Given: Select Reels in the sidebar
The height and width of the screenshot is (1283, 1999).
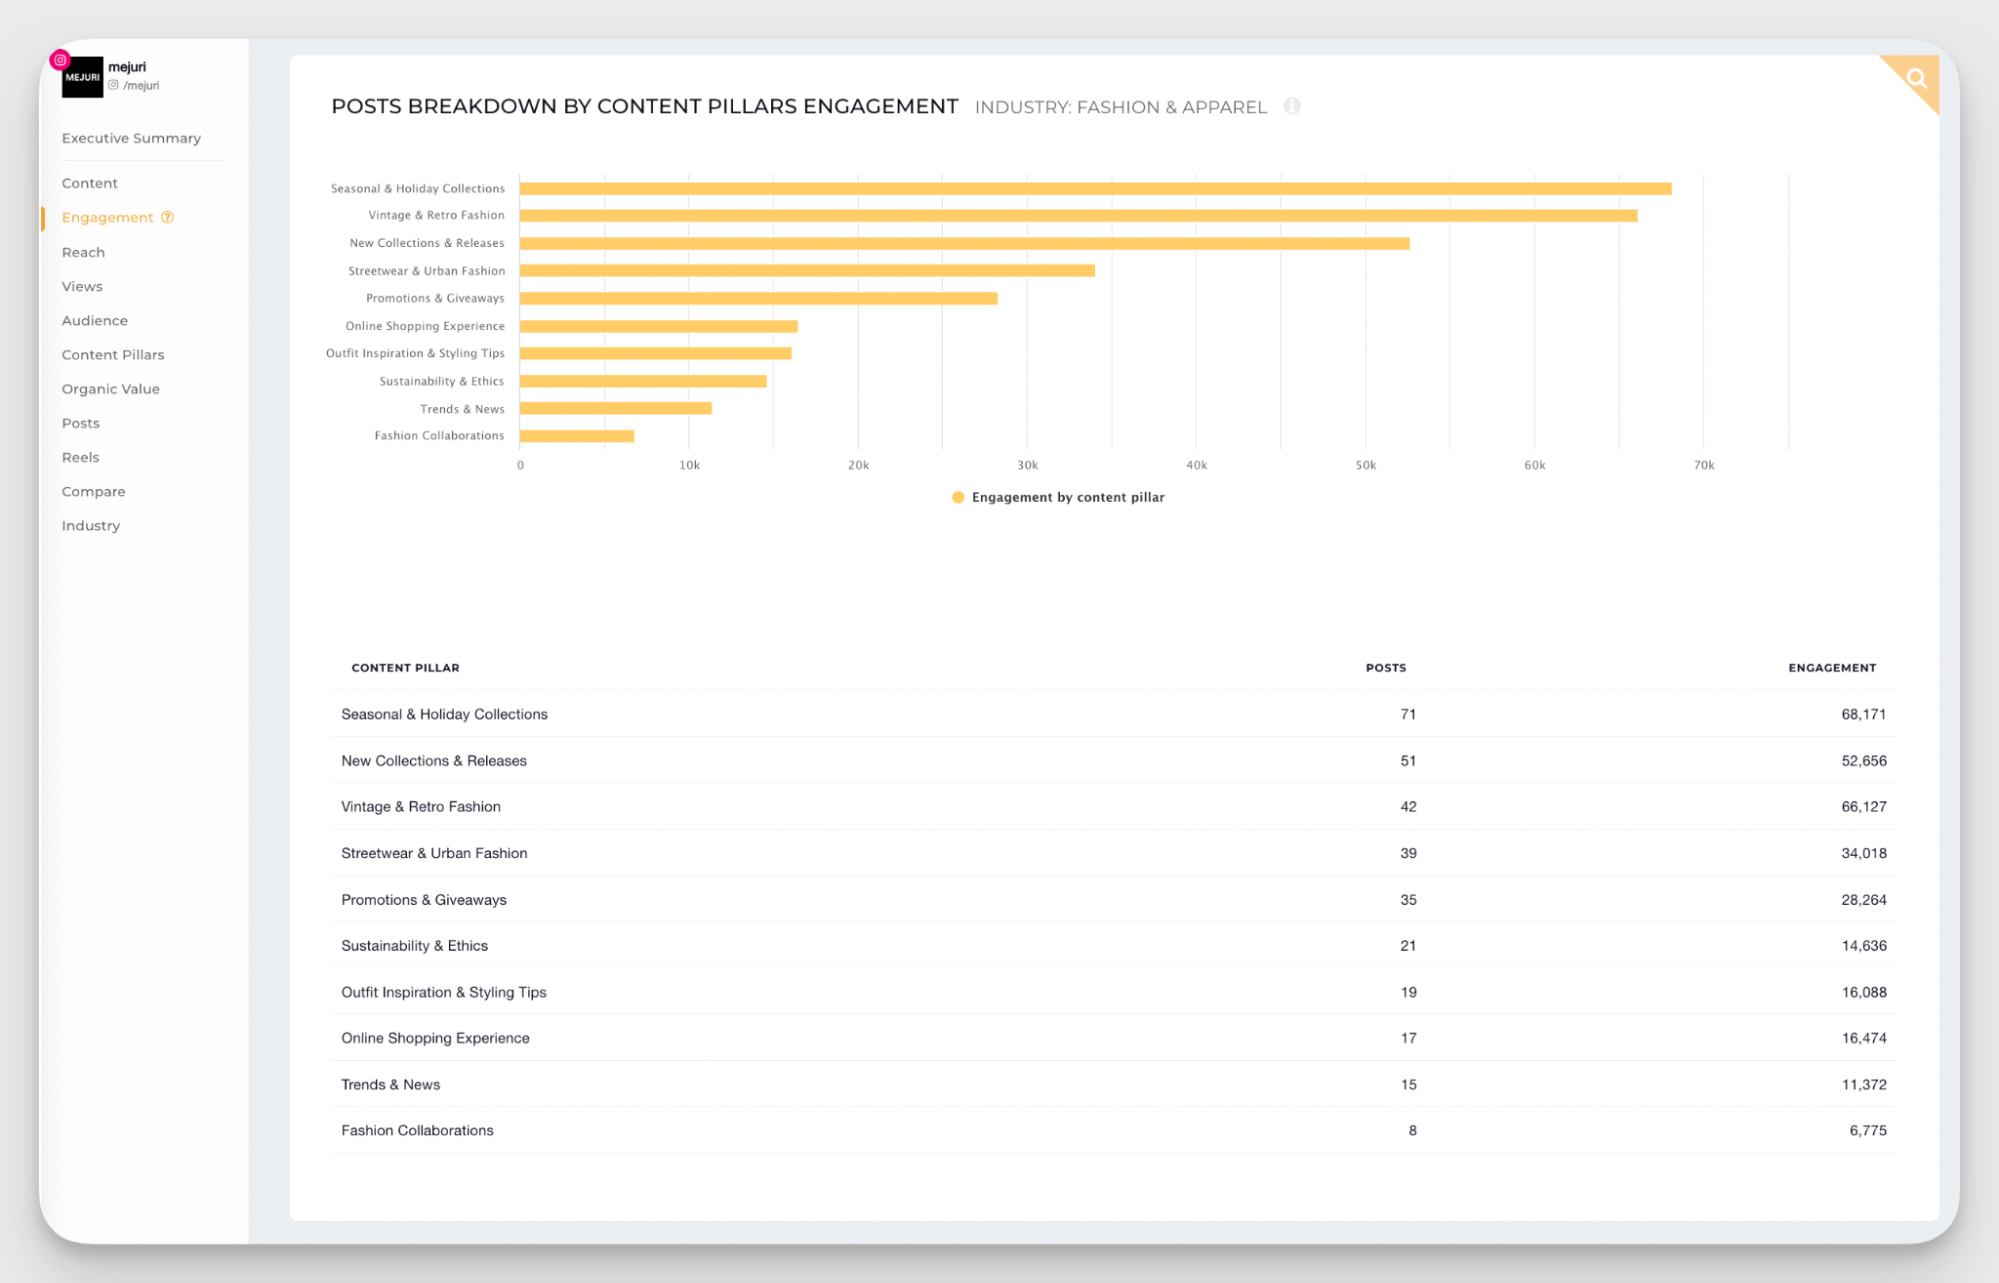Looking at the screenshot, I should pyautogui.click(x=80, y=457).
